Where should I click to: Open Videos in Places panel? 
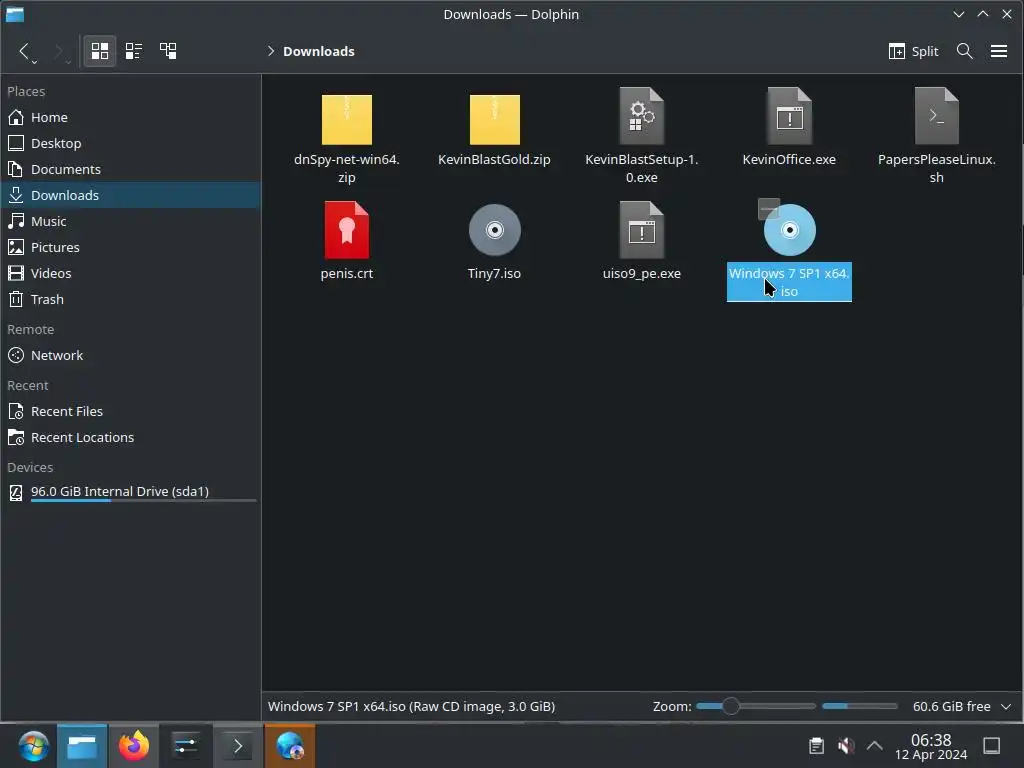(x=131, y=273)
